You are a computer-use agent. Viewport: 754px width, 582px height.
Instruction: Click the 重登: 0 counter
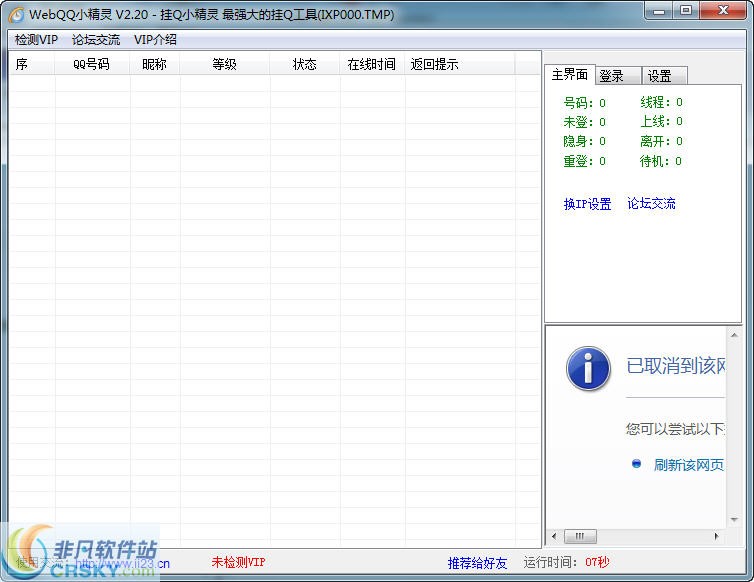(585, 161)
